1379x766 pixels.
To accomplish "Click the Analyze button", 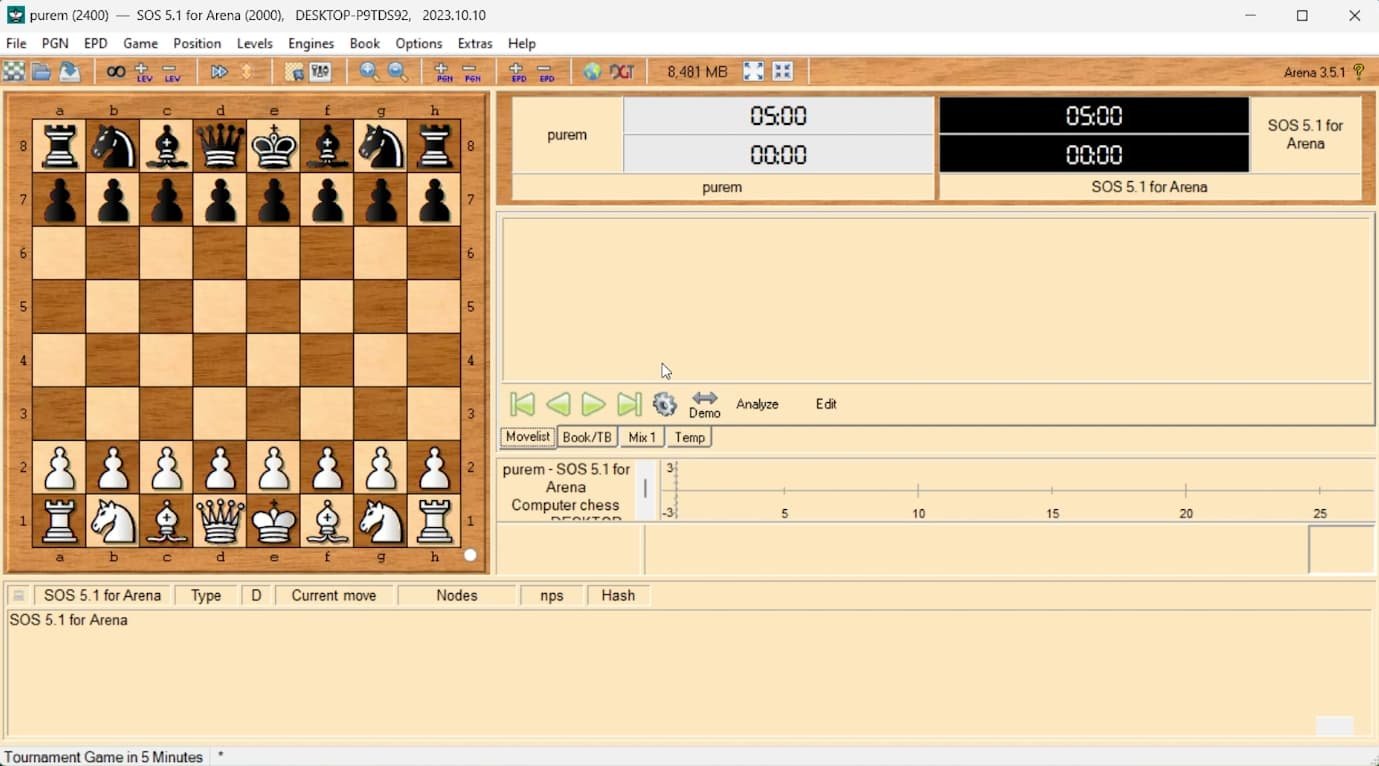I will pos(757,404).
